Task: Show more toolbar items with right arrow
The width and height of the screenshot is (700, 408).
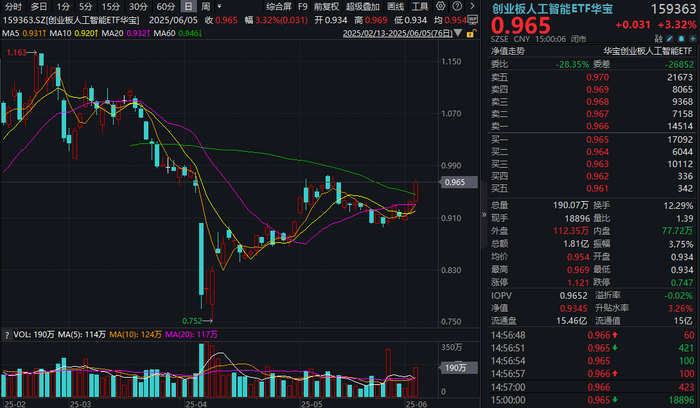Action: [472, 6]
